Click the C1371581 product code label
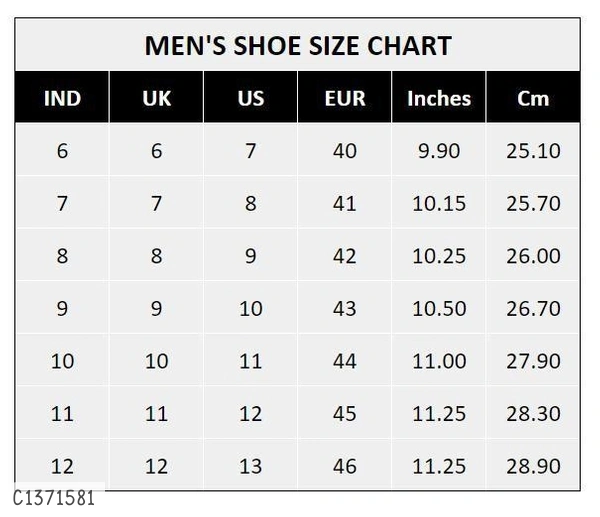Viewport: 600px width, 517px height. pyautogui.click(x=54, y=497)
